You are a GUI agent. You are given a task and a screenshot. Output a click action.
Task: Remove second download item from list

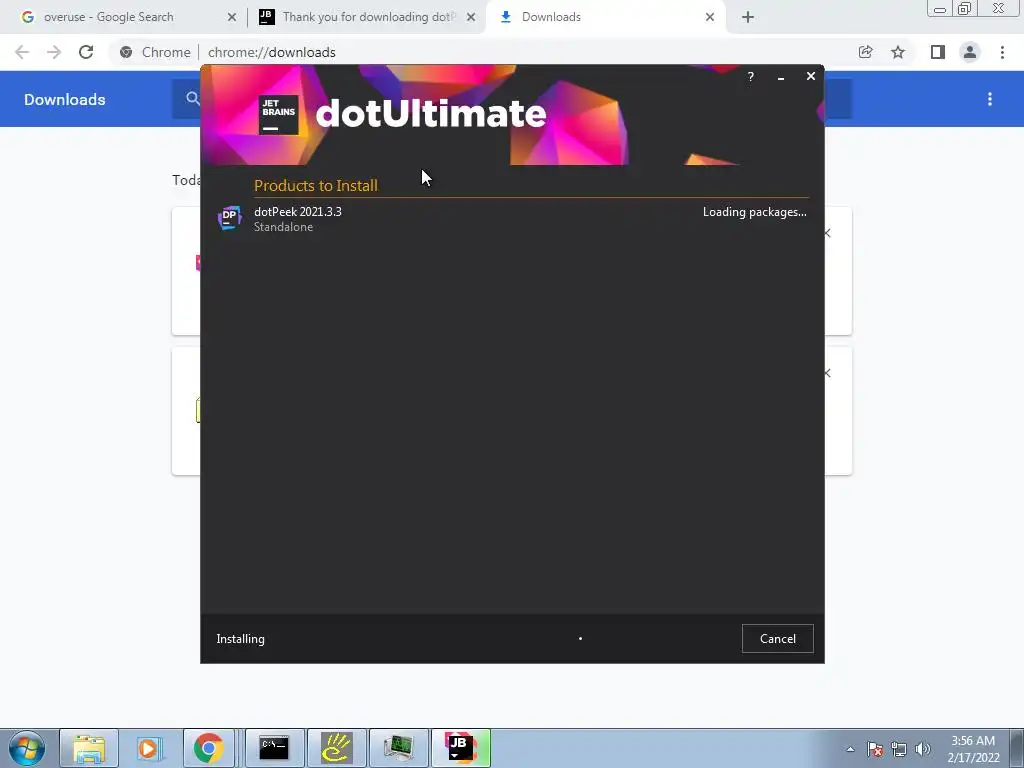coord(828,374)
